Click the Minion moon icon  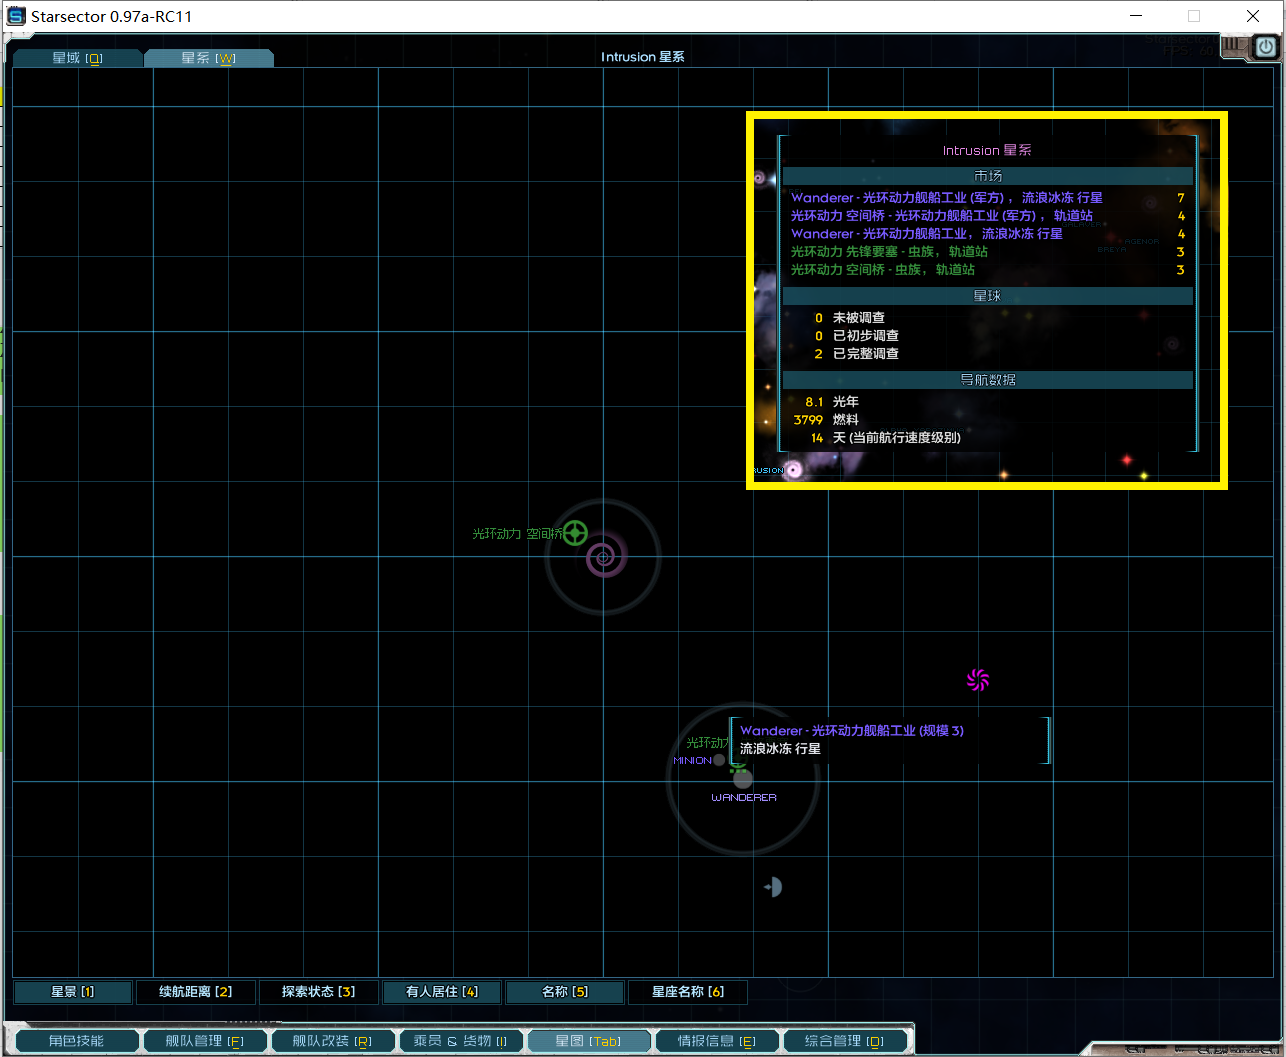(x=719, y=760)
